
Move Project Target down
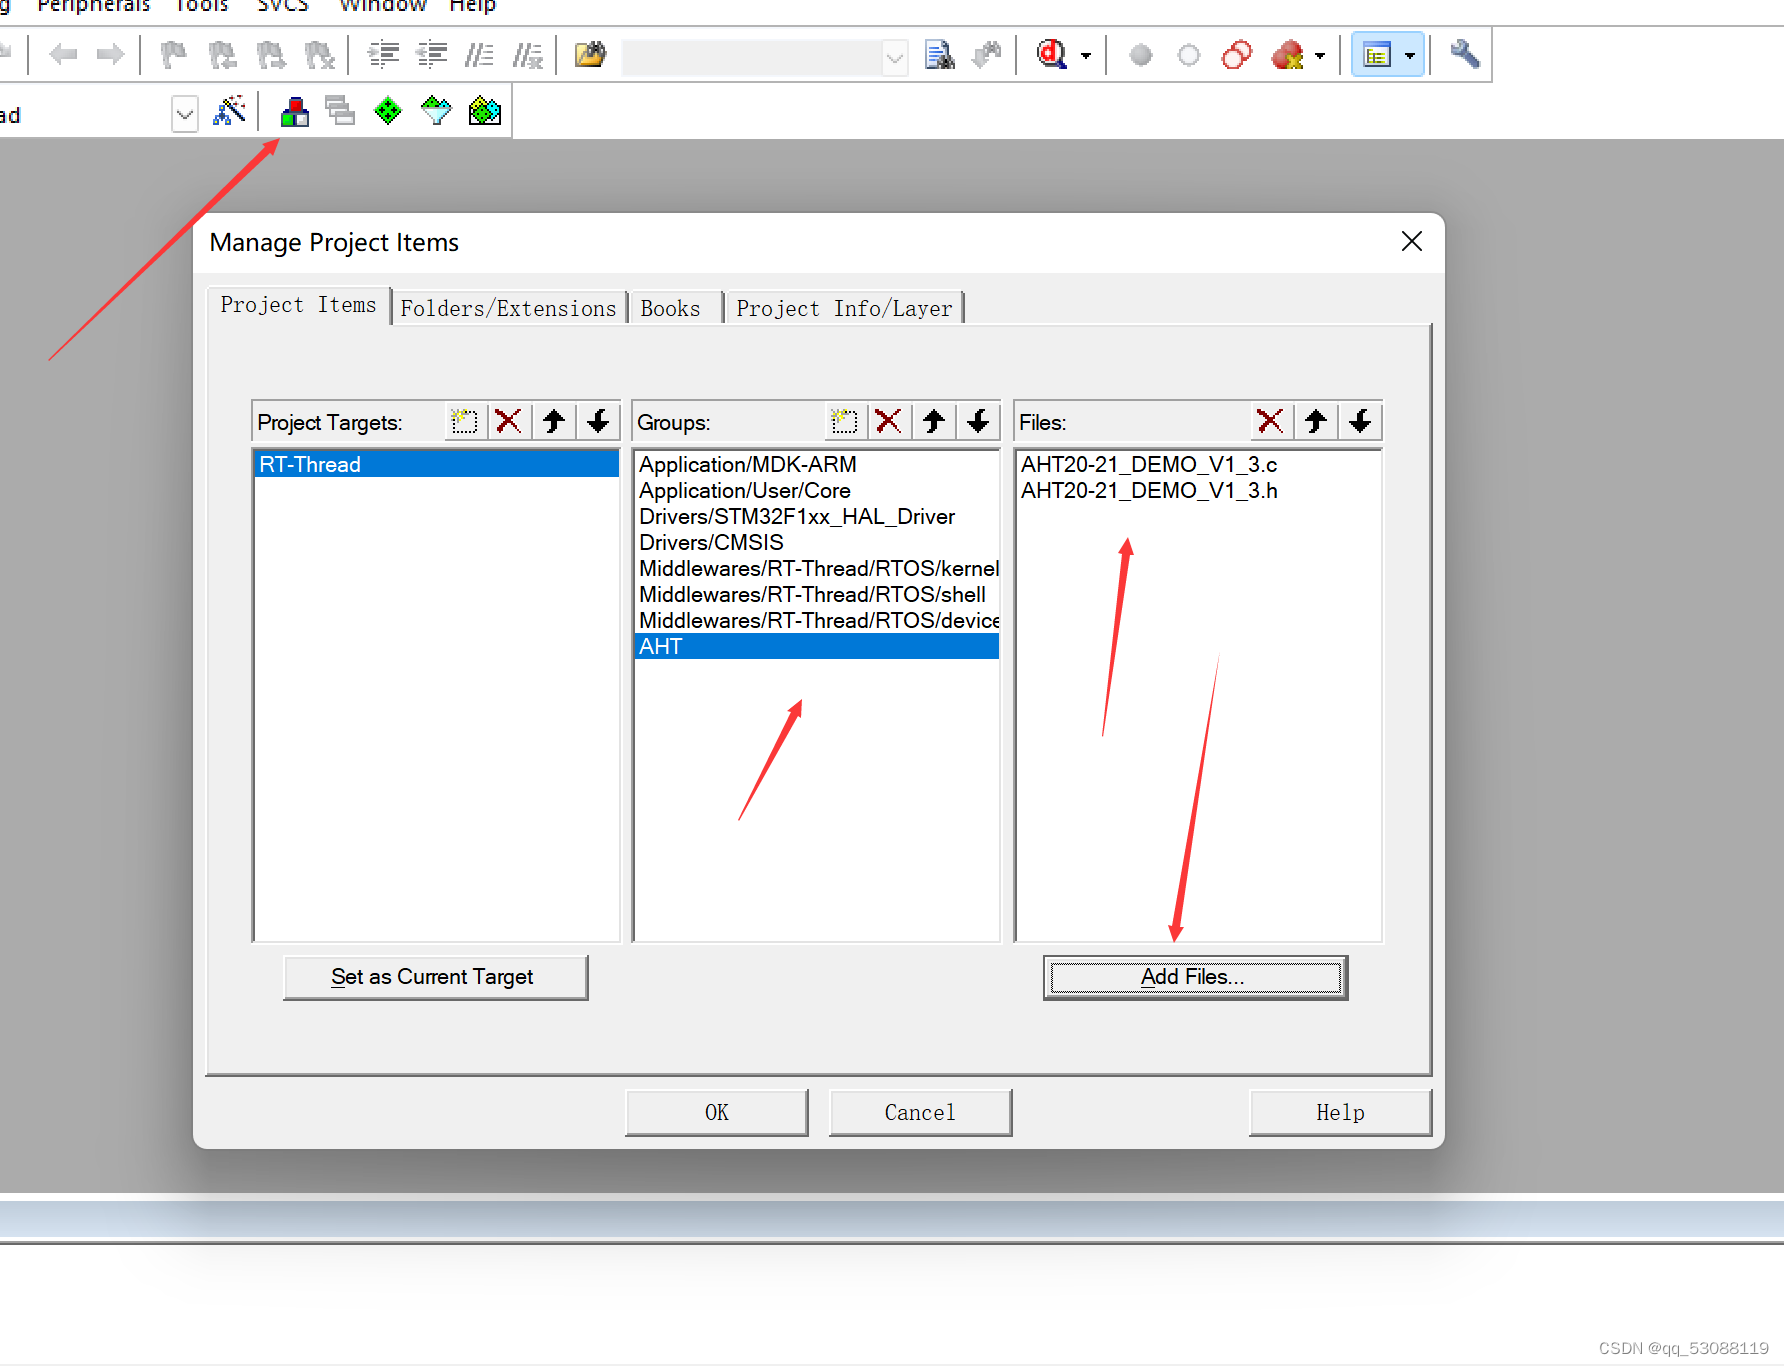598,421
